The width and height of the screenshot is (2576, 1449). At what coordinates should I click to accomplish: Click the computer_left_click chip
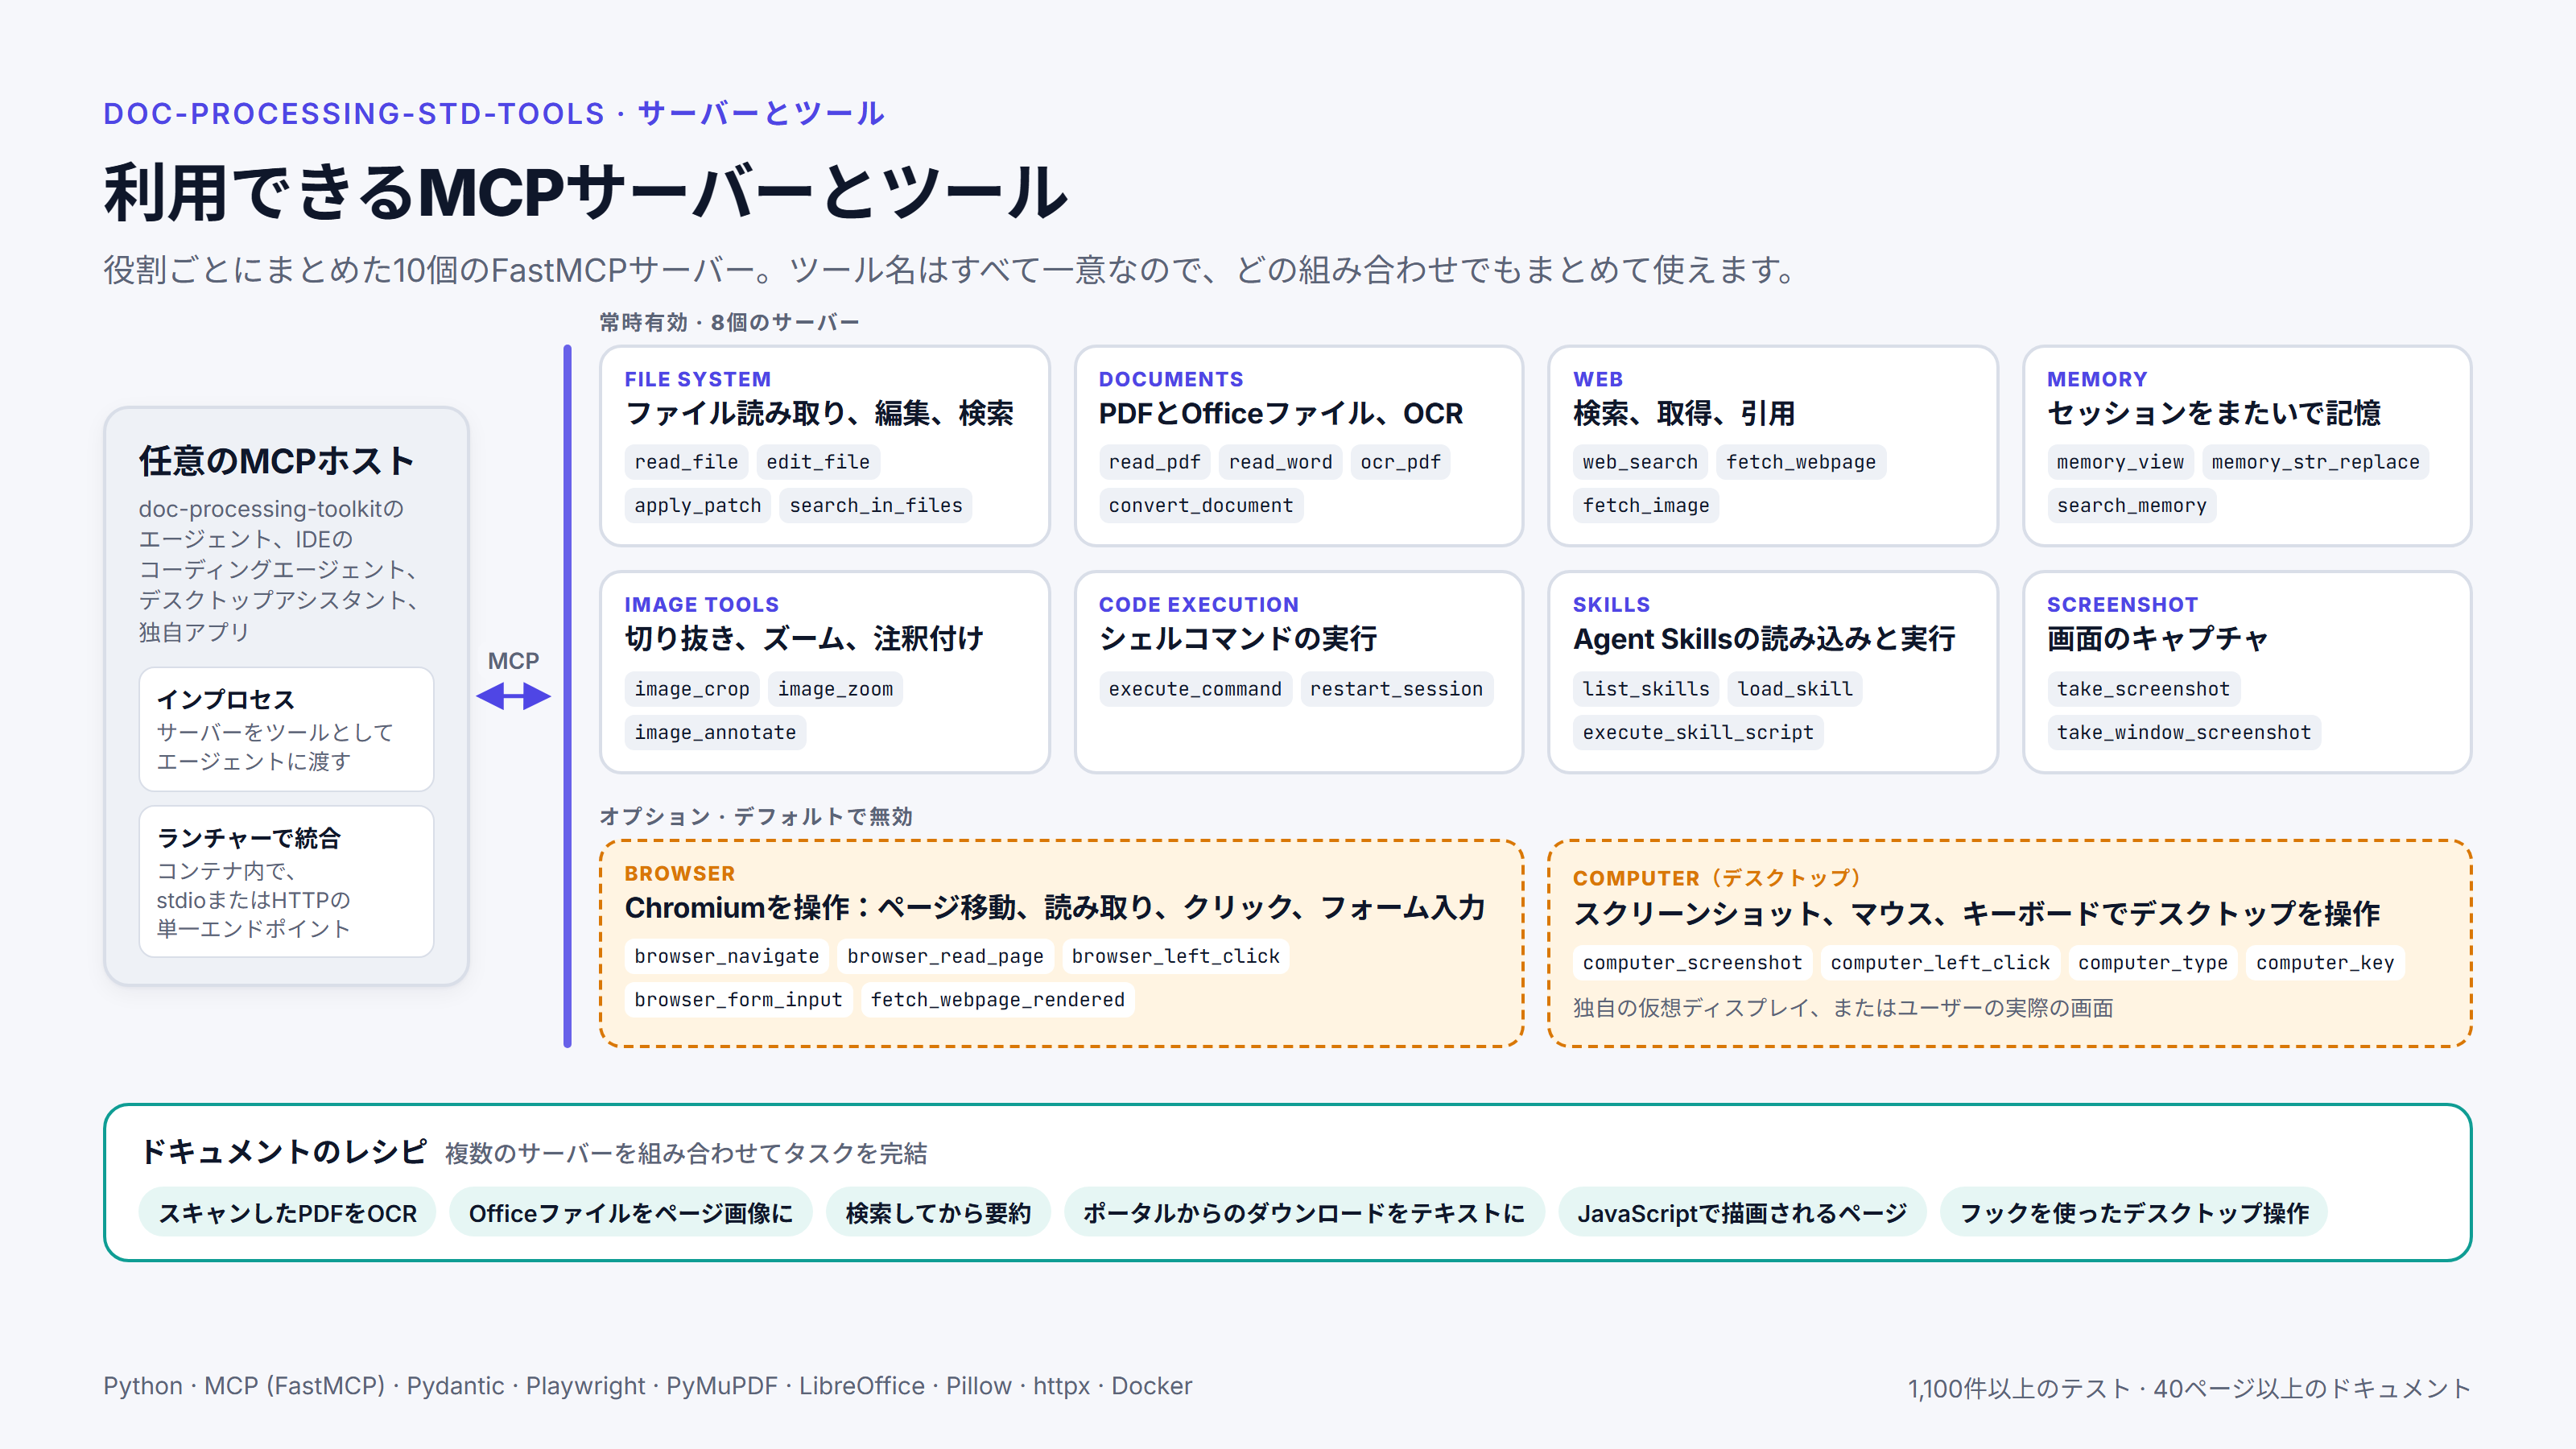pos(1940,963)
